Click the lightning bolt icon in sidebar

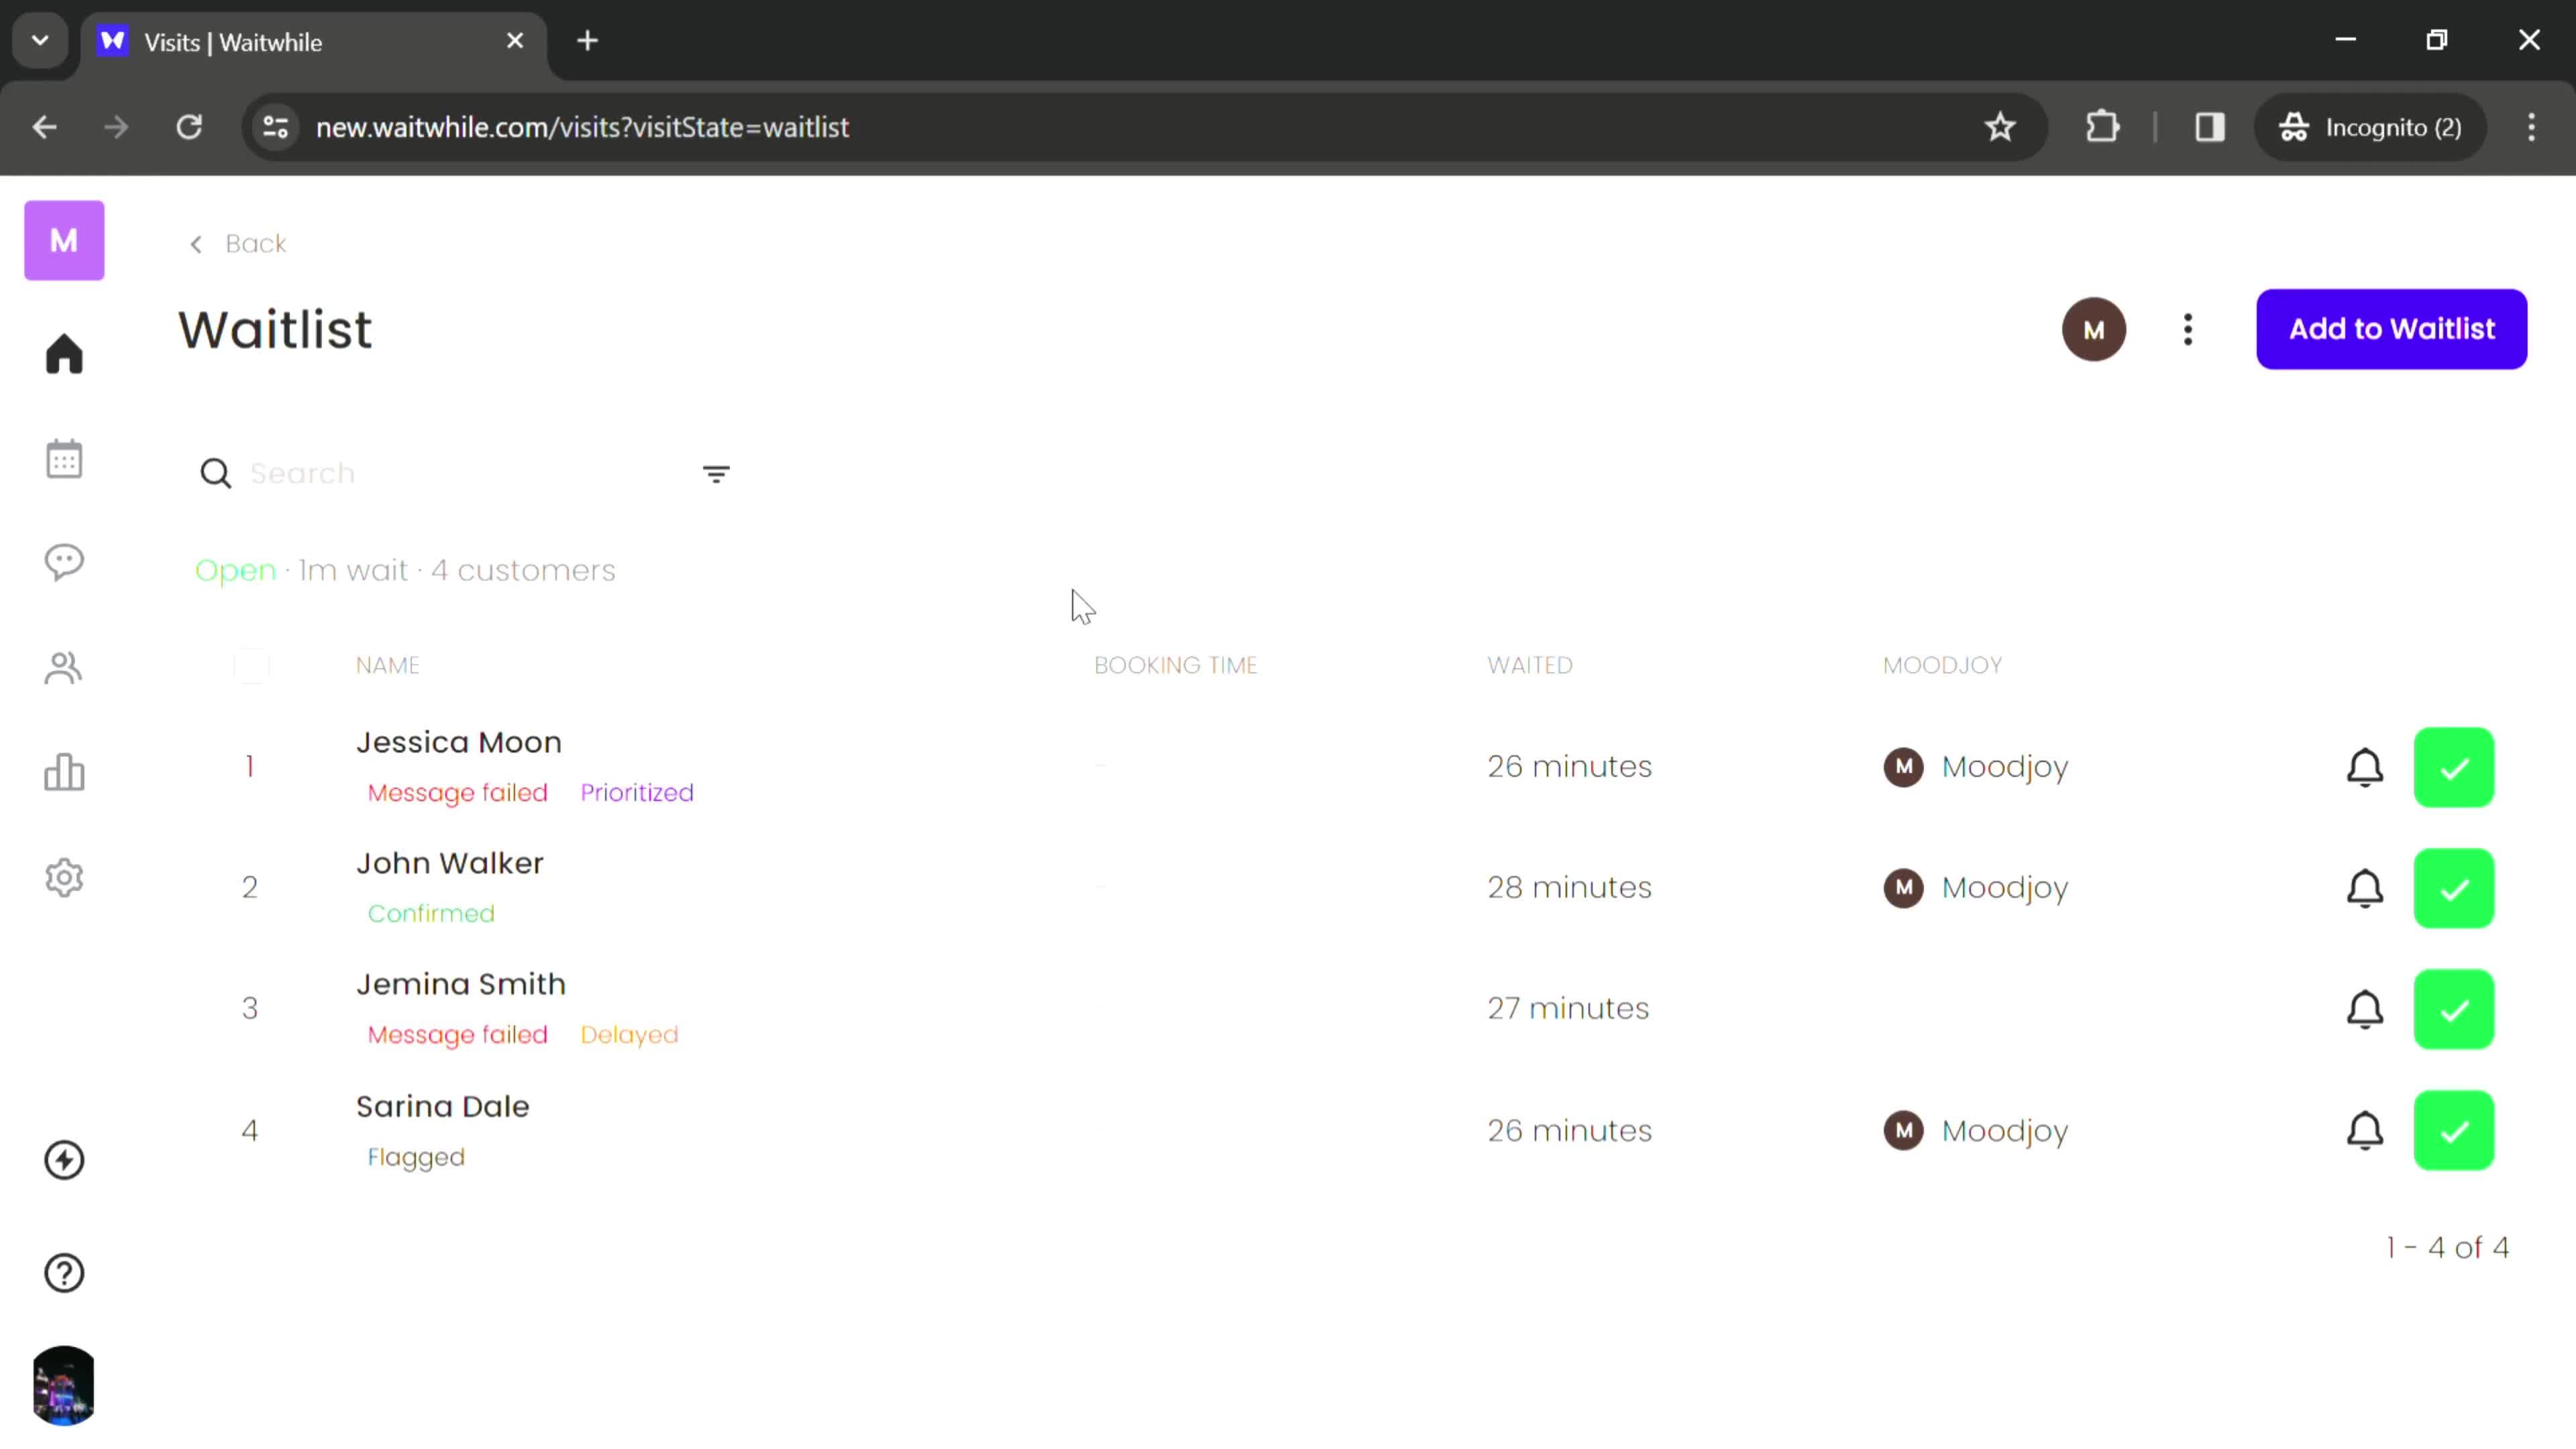pyautogui.click(x=64, y=1160)
